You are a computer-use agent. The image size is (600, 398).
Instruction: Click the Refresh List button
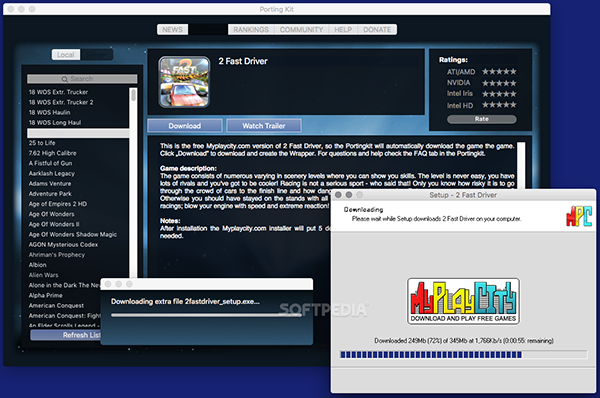(66, 335)
